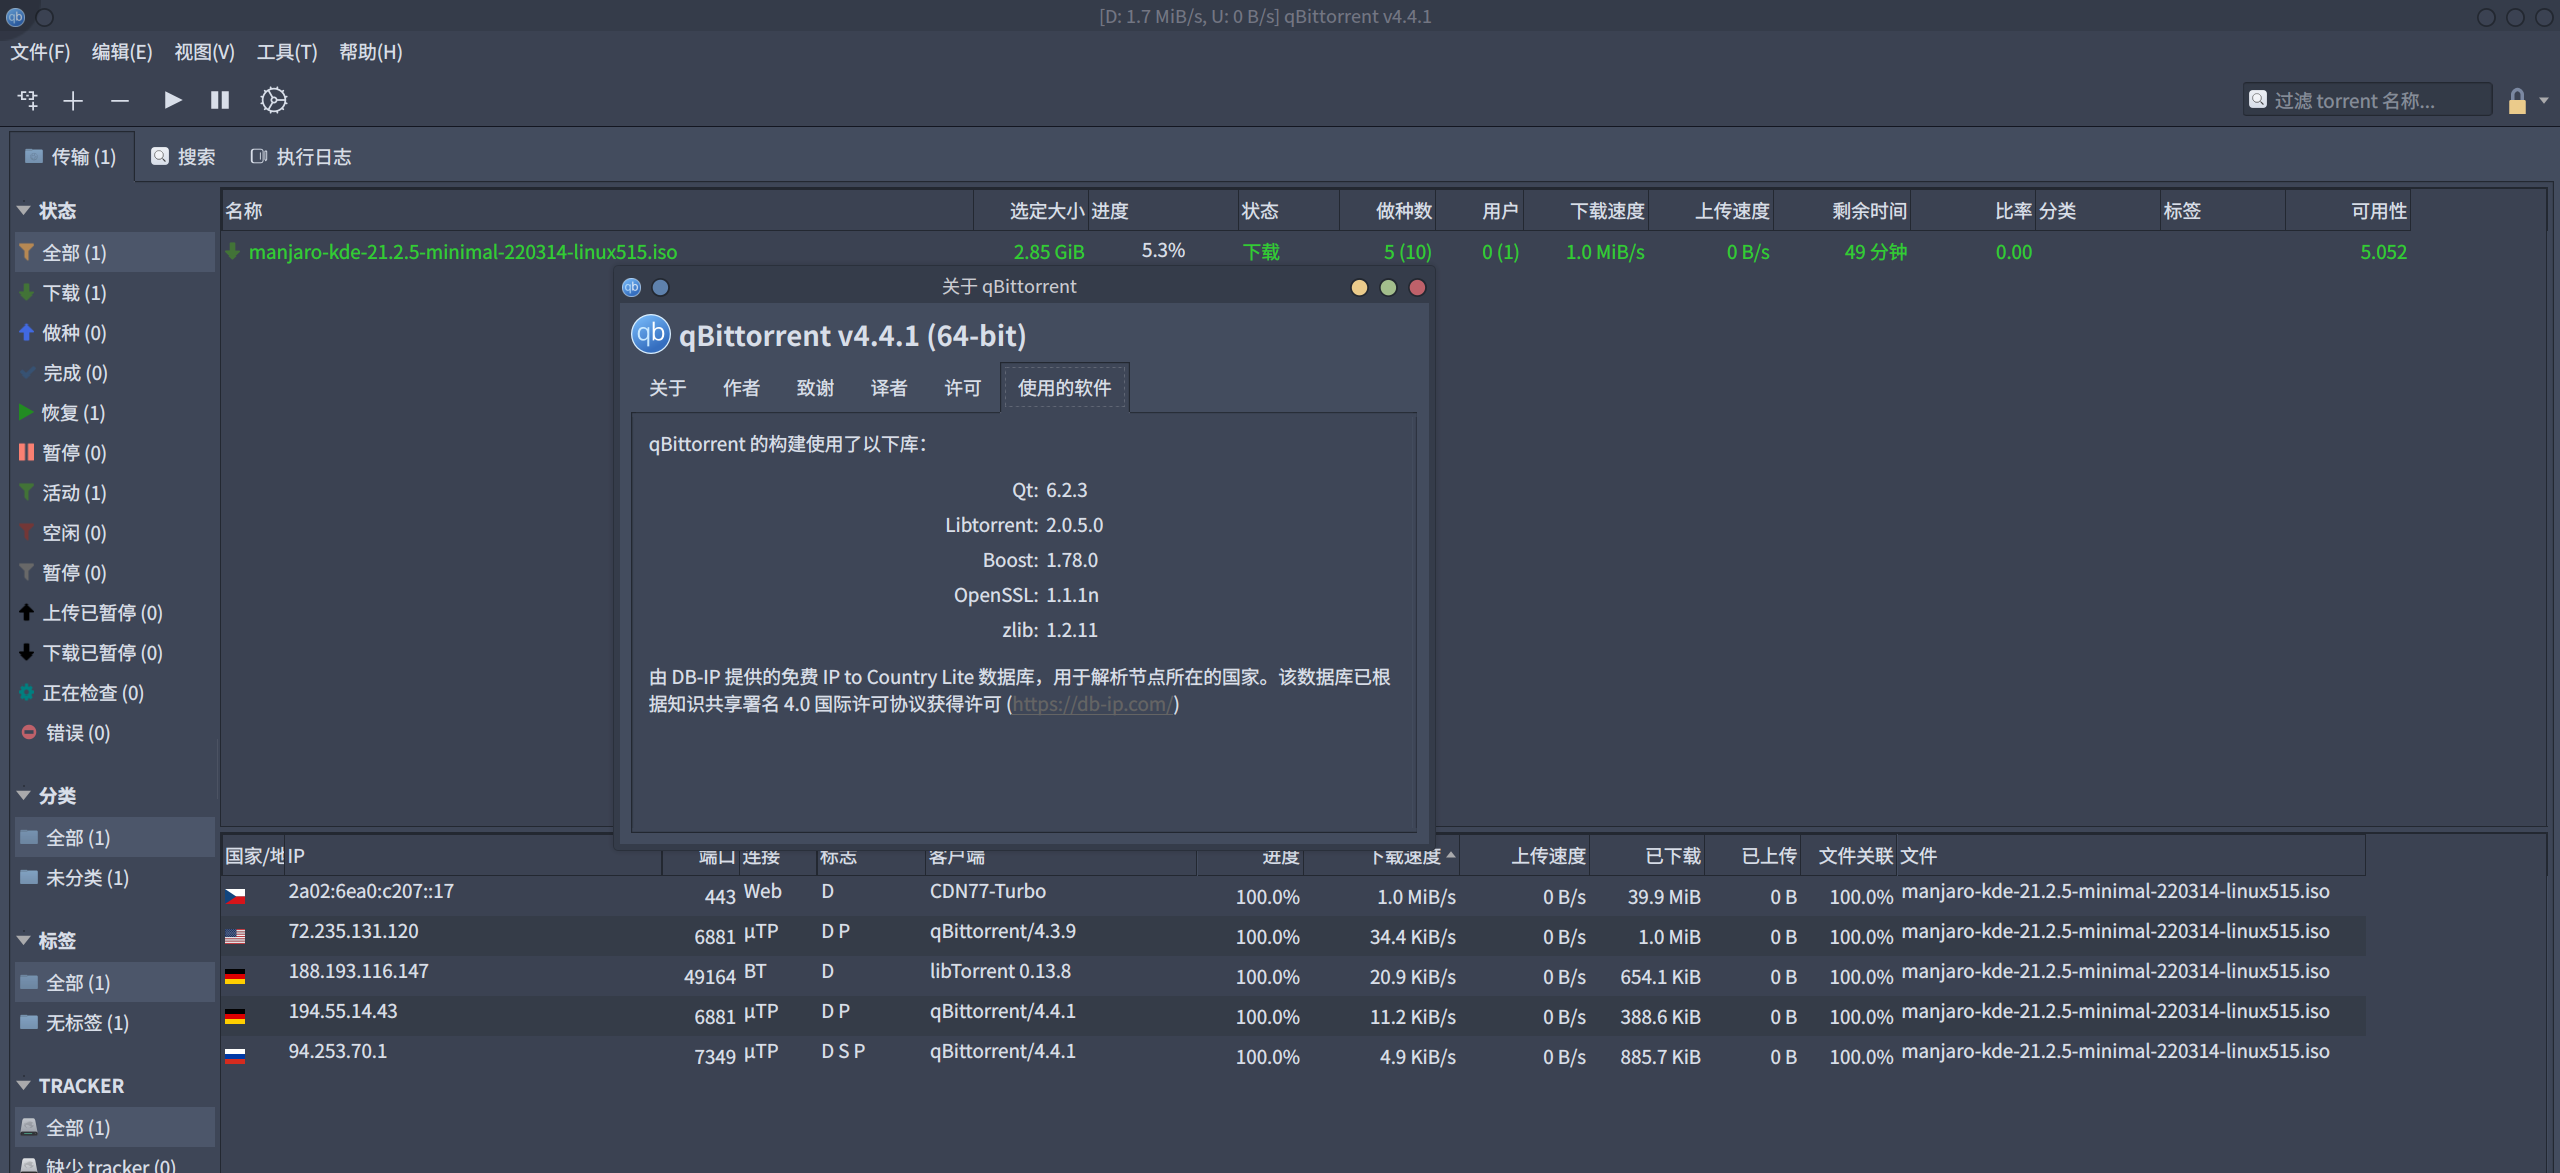
Task: Click the pause torrents toolbar icon
Action: 220,100
